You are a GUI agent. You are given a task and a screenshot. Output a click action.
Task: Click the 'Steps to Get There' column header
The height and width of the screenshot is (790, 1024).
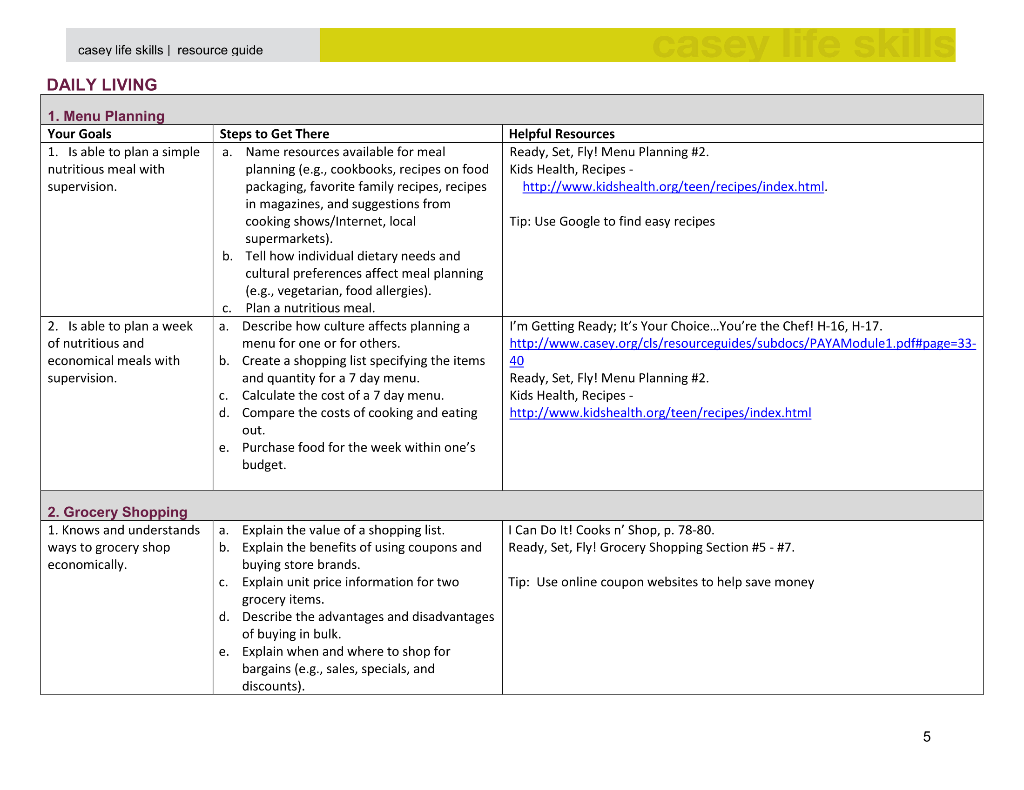274,134
